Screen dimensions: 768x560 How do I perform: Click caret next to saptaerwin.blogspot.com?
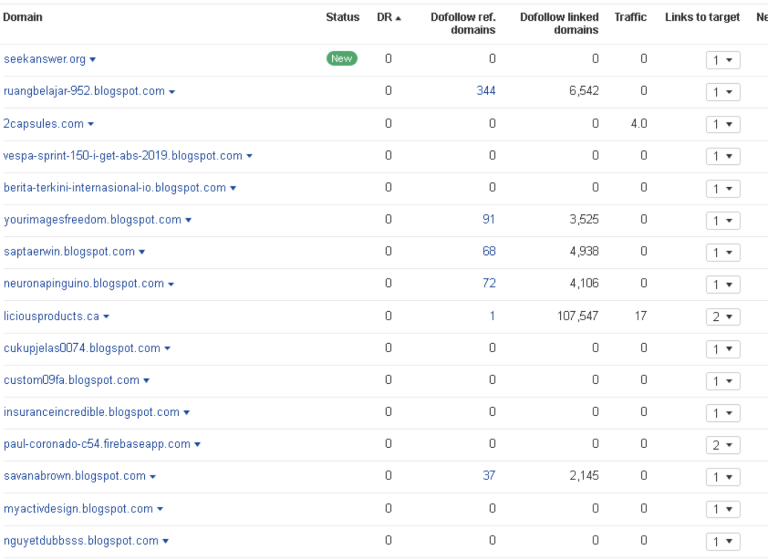pyautogui.click(x=142, y=252)
